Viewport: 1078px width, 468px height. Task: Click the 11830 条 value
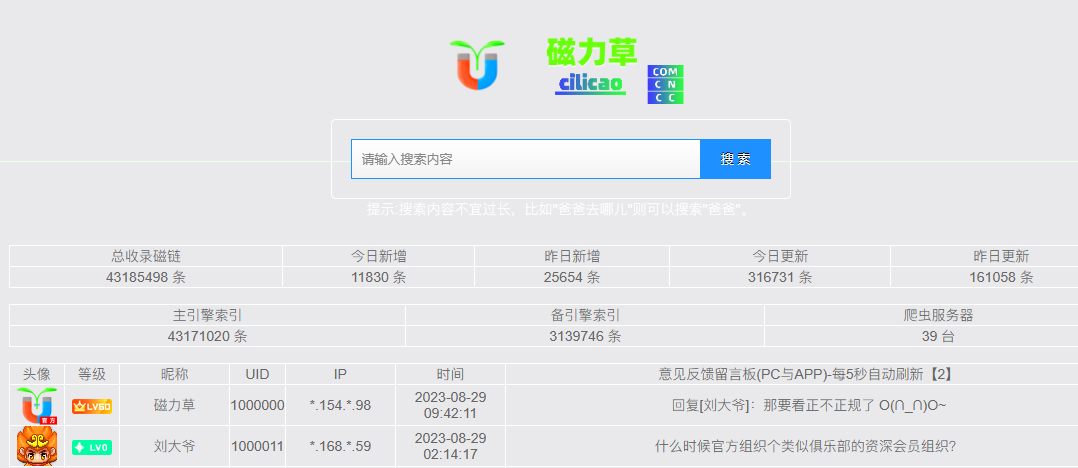tap(378, 278)
